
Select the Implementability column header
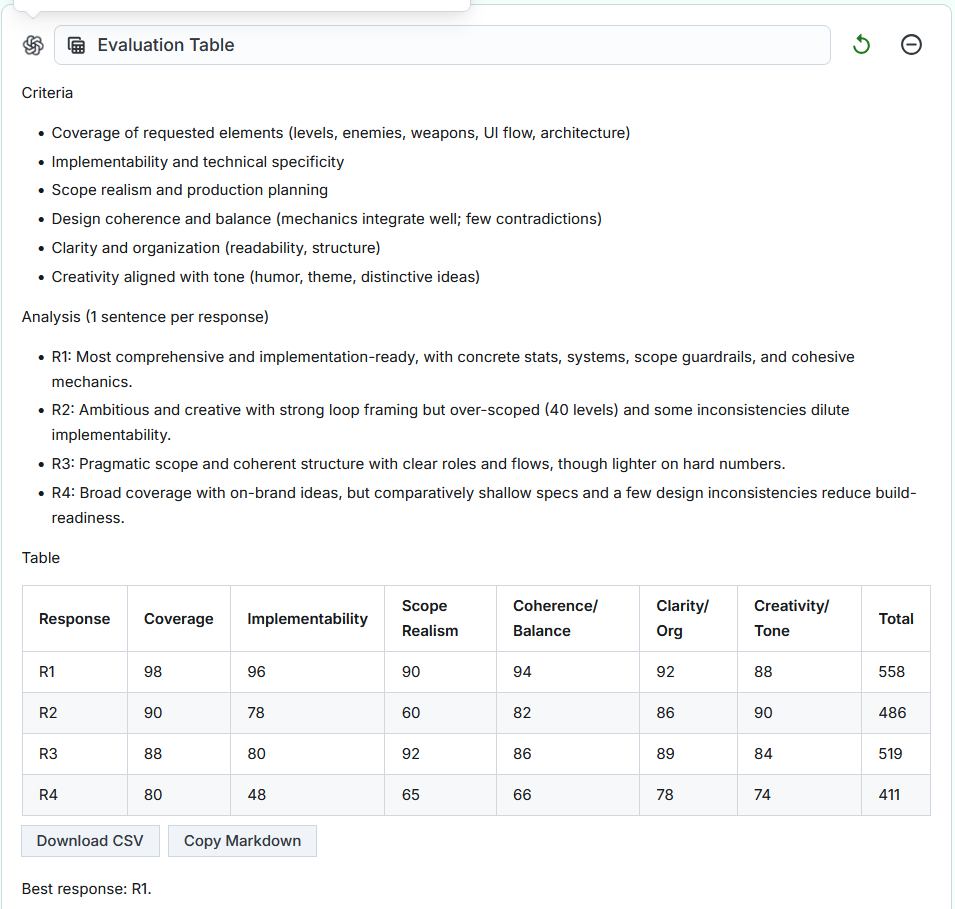pyautogui.click(x=307, y=619)
